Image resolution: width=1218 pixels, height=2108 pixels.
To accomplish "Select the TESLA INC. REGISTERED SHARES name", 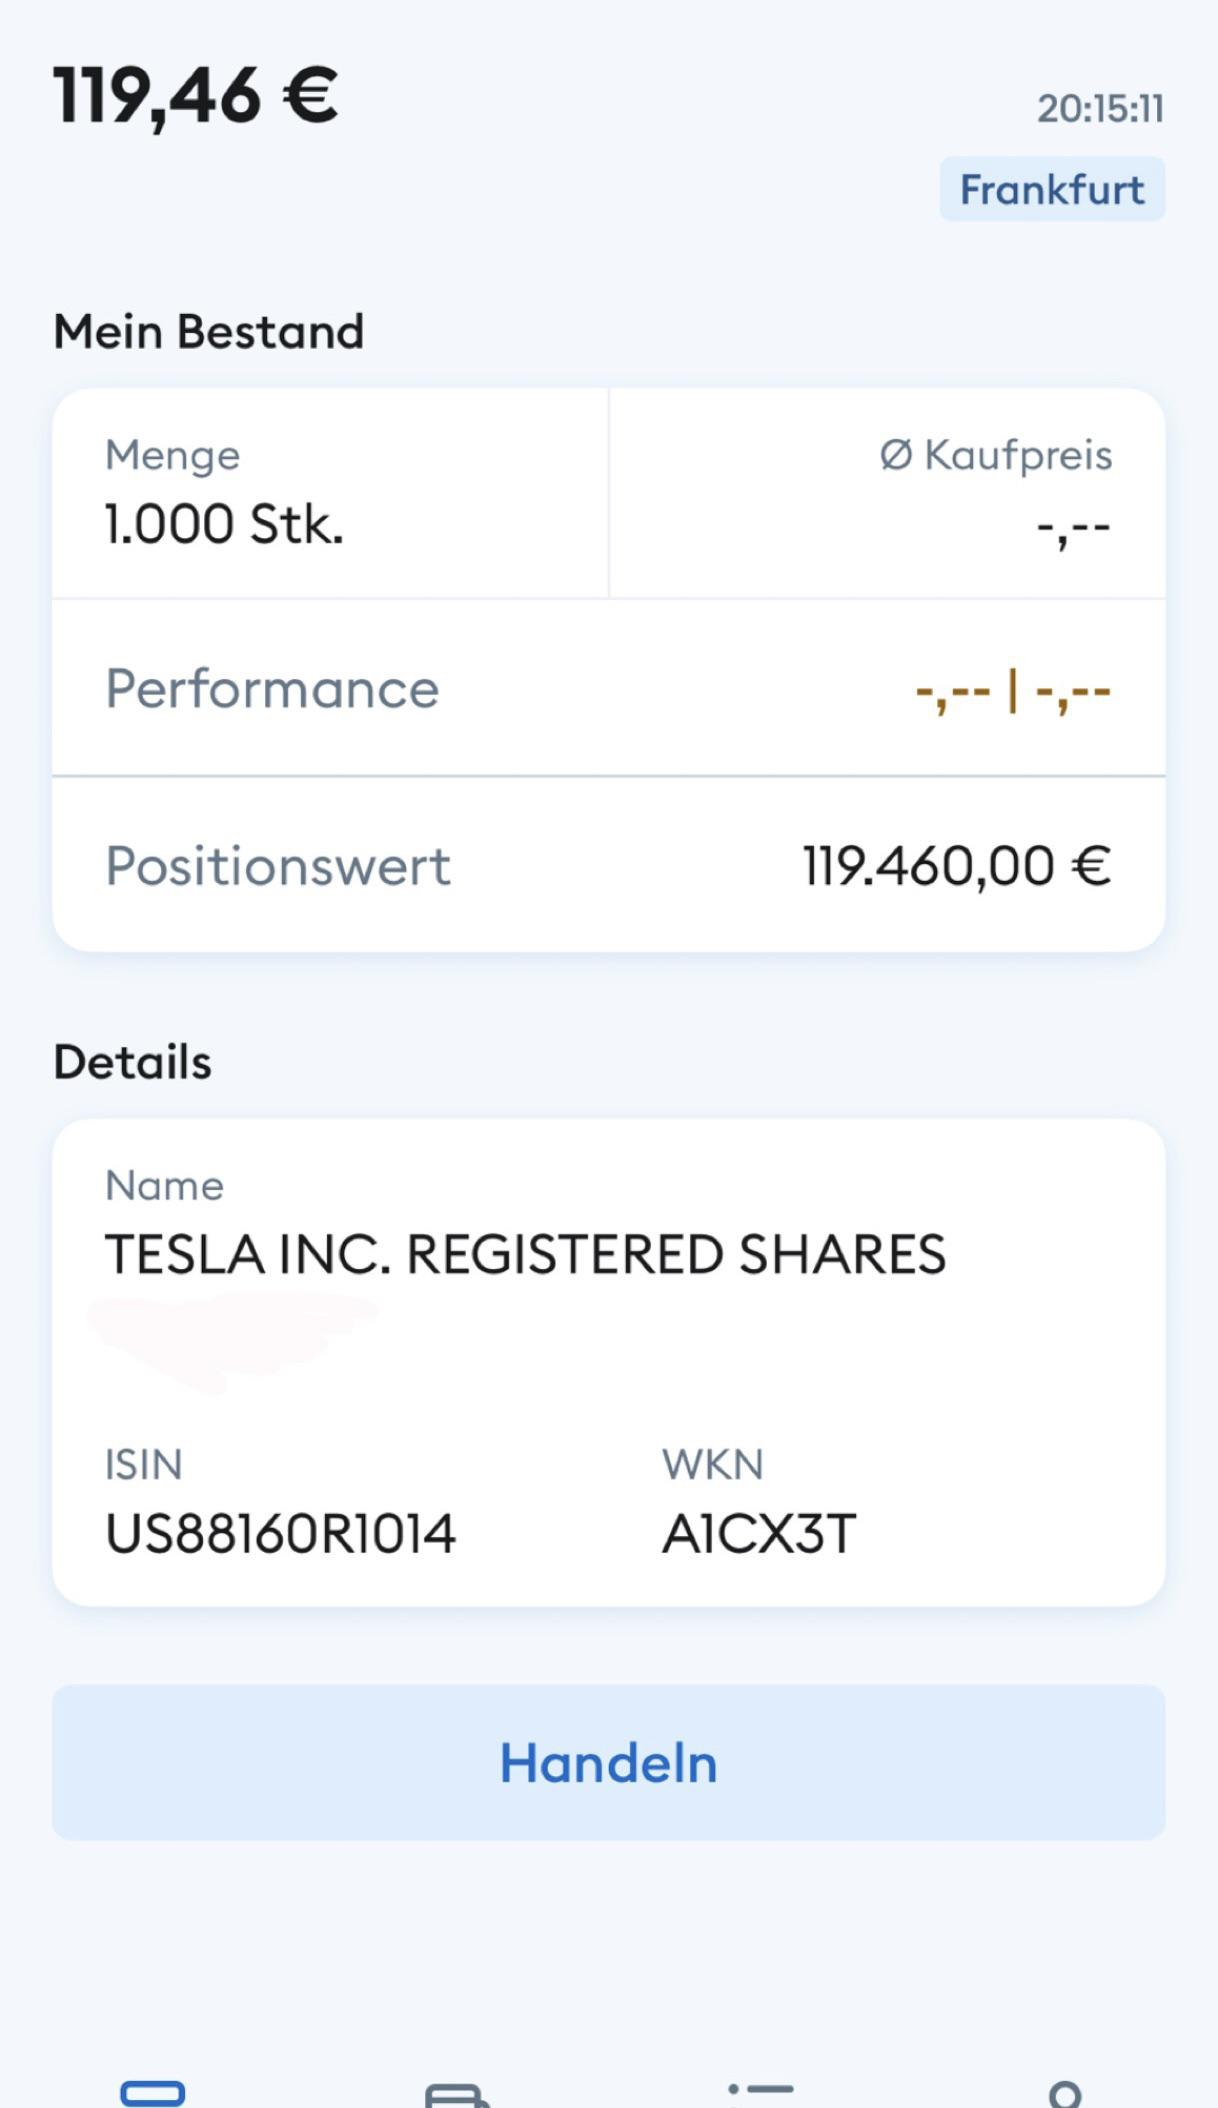I will tap(525, 1254).
